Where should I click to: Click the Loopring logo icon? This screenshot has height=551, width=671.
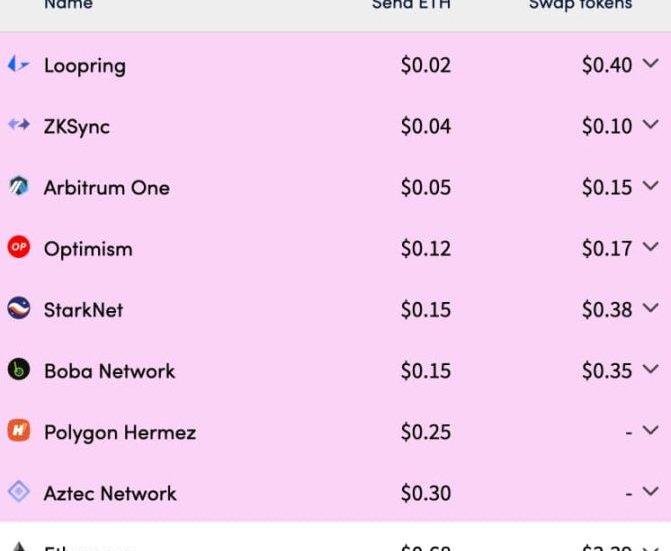coord(18,65)
